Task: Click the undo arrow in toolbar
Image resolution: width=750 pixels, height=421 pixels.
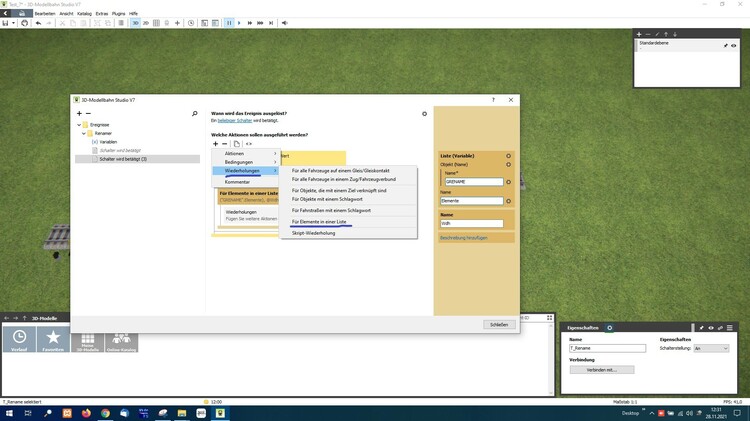Action: click(x=38, y=23)
